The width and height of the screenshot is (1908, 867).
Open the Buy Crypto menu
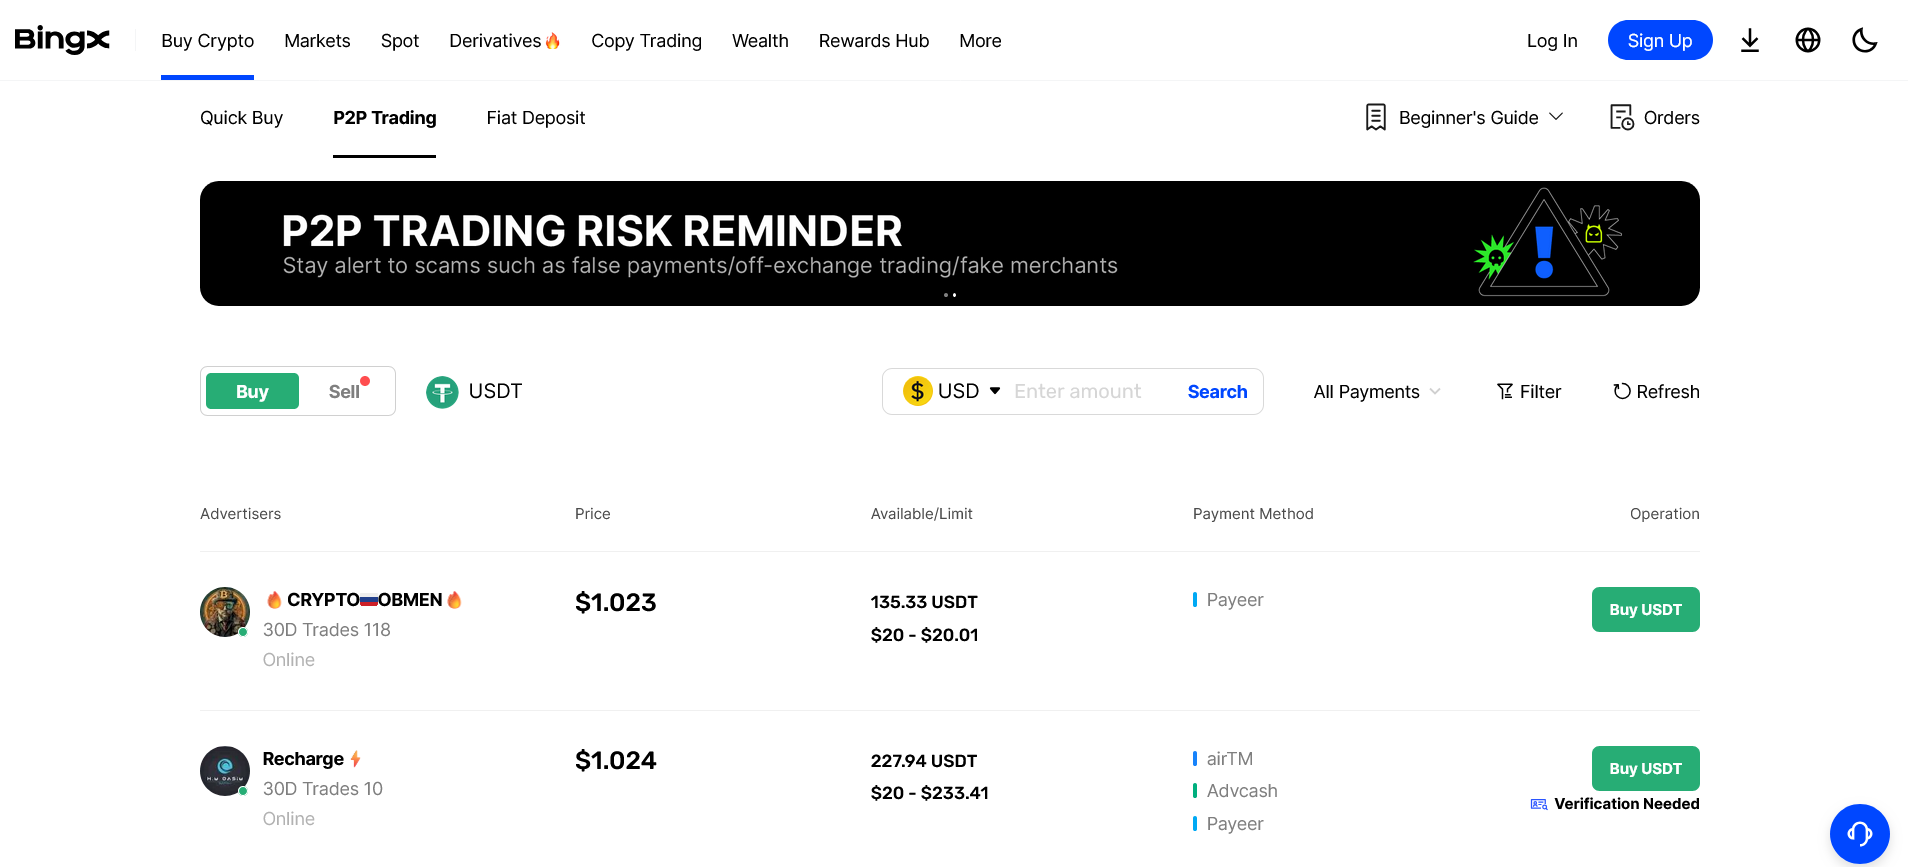[208, 41]
